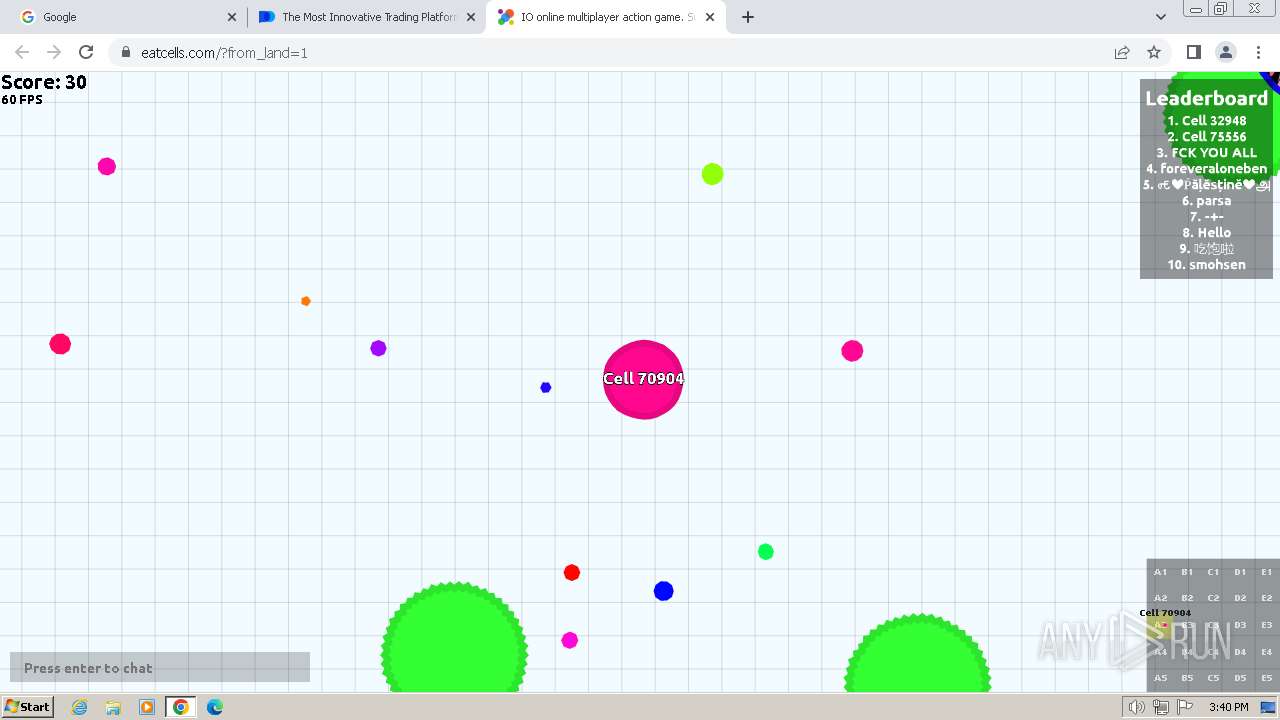This screenshot has width=1280, height=720.
Task: Click minimap sector E5
Action: [1266, 678]
